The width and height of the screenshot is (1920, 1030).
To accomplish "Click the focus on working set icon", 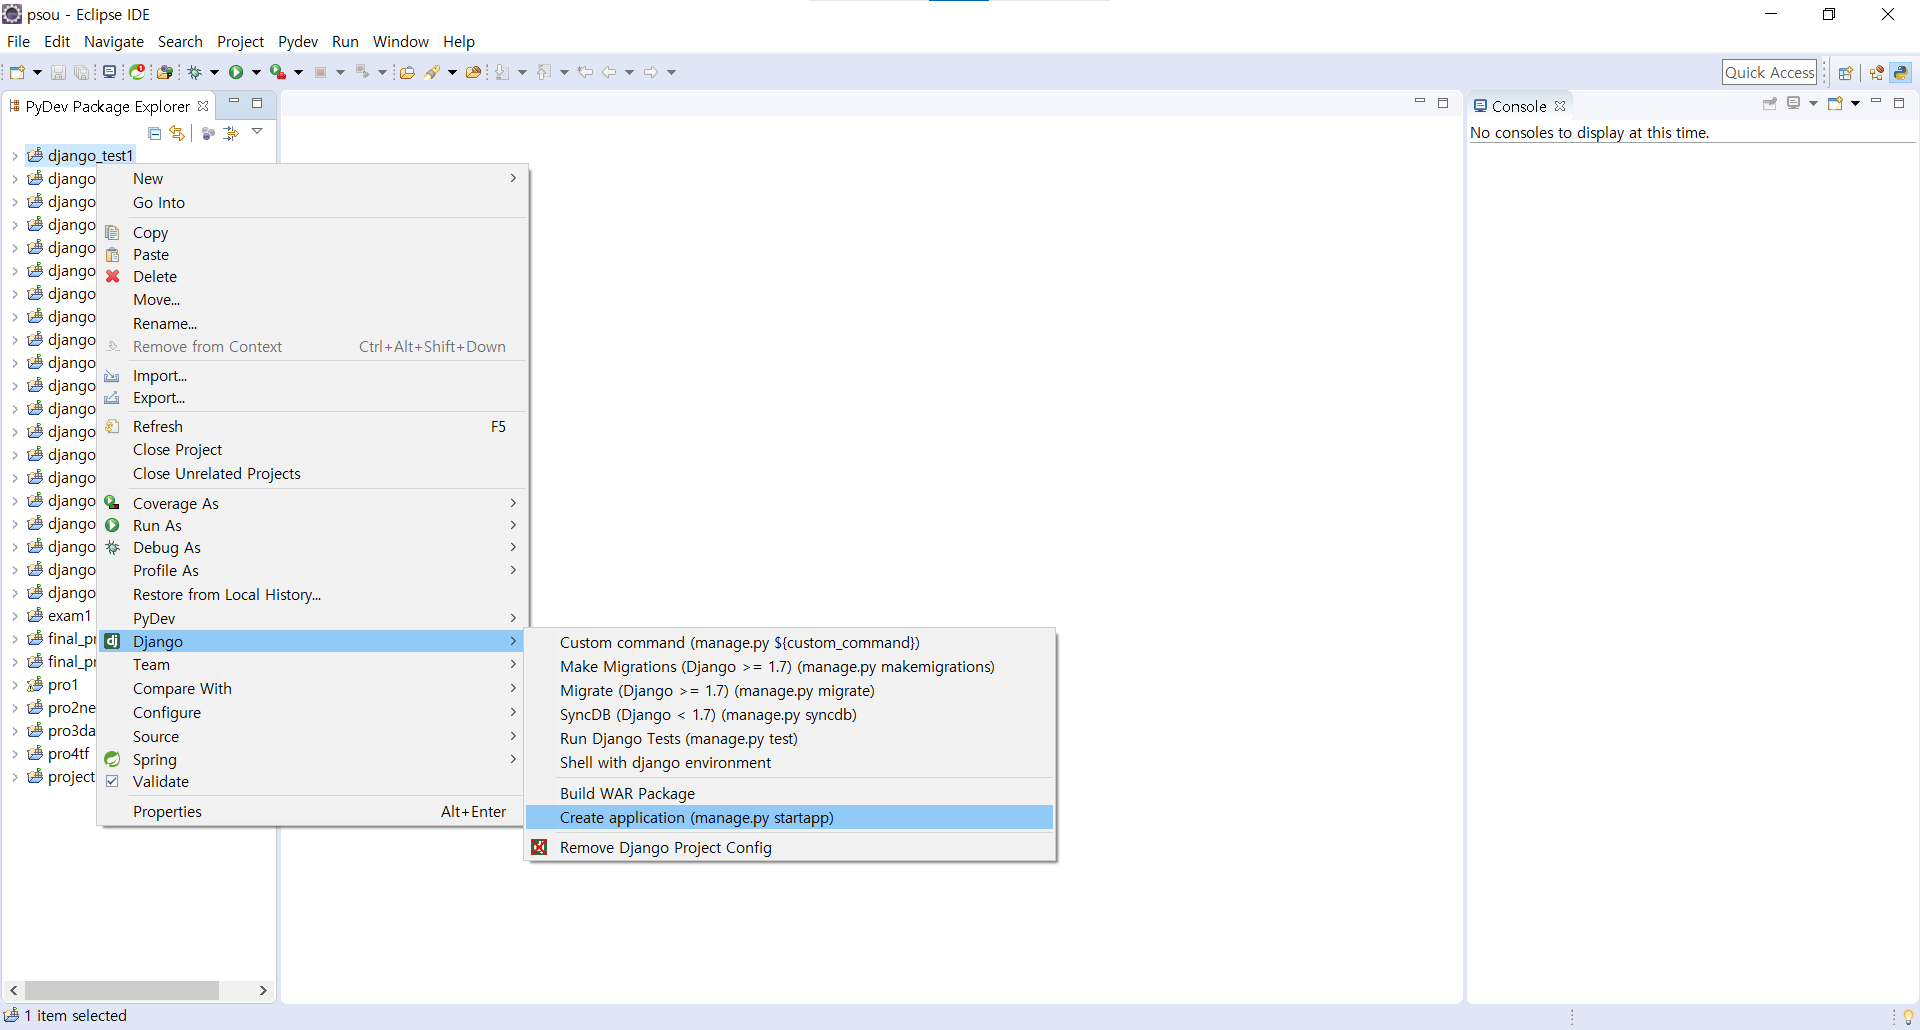I will coord(208,133).
